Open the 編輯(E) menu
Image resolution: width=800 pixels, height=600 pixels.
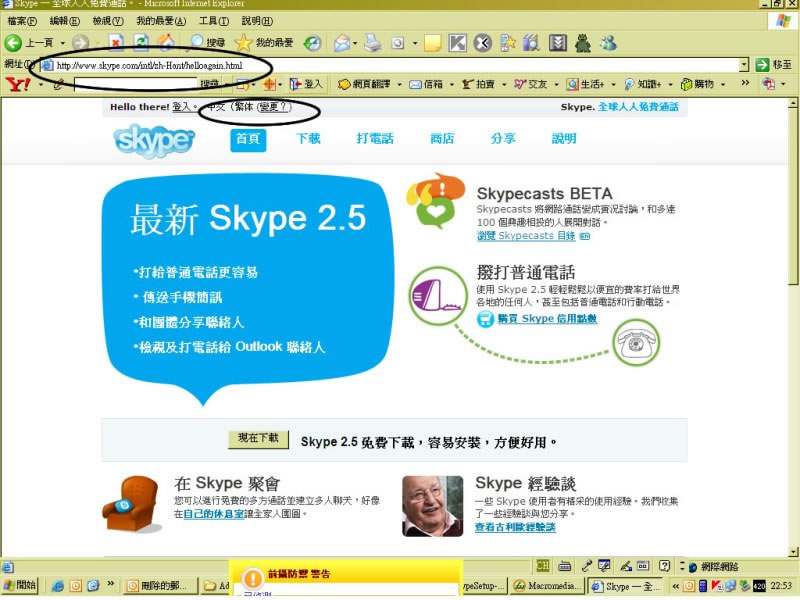tap(65, 21)
